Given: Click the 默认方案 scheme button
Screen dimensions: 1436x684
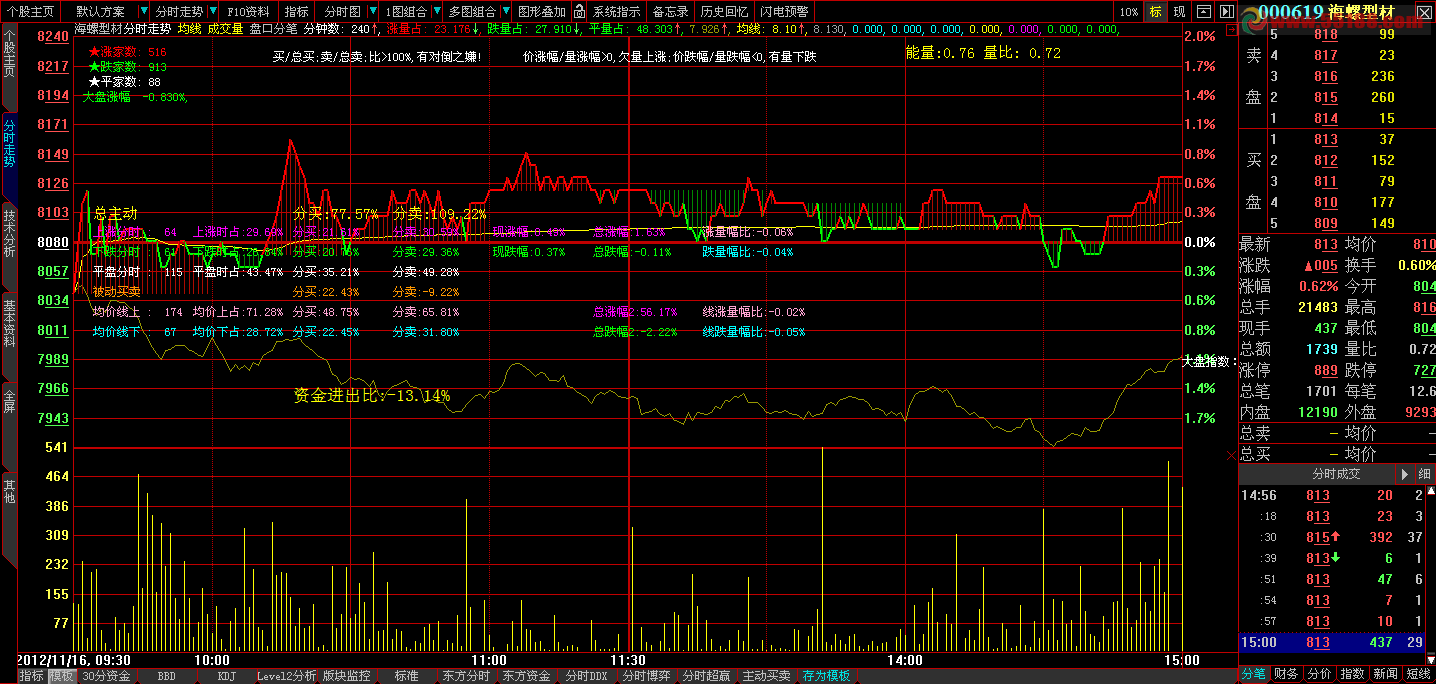Looking at the screenshot, I should (x=100, y=11).
